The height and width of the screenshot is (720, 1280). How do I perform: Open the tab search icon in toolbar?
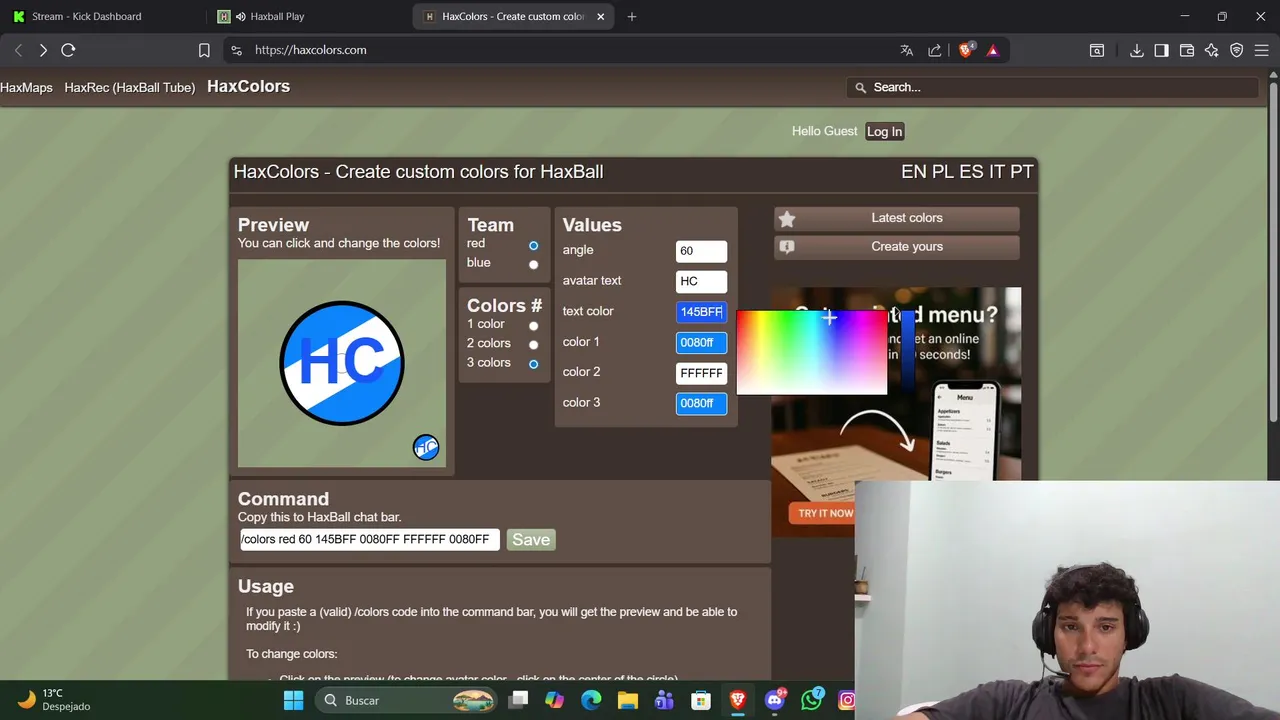[1097, 50]
